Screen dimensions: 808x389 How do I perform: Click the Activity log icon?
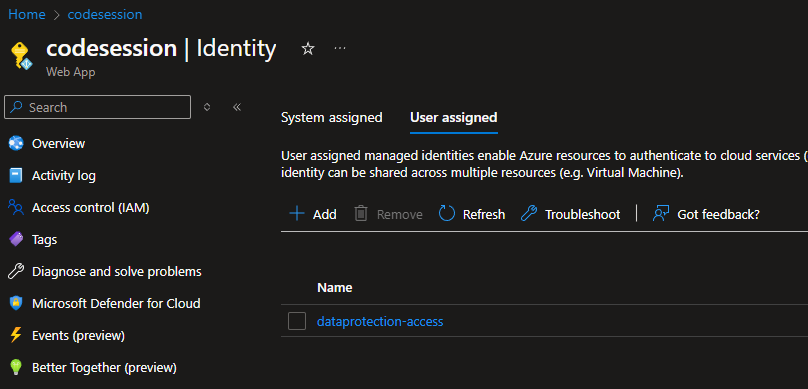[x=16, y=176]
